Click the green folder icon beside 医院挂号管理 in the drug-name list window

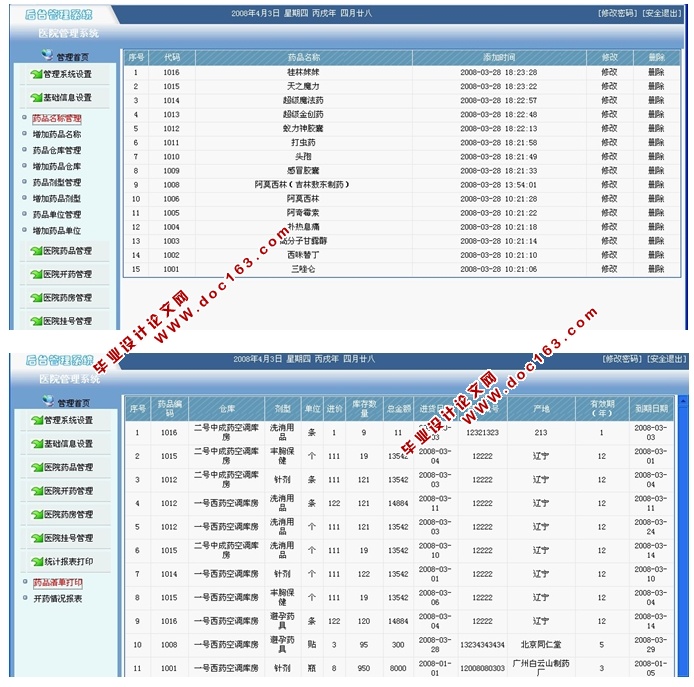36,321
